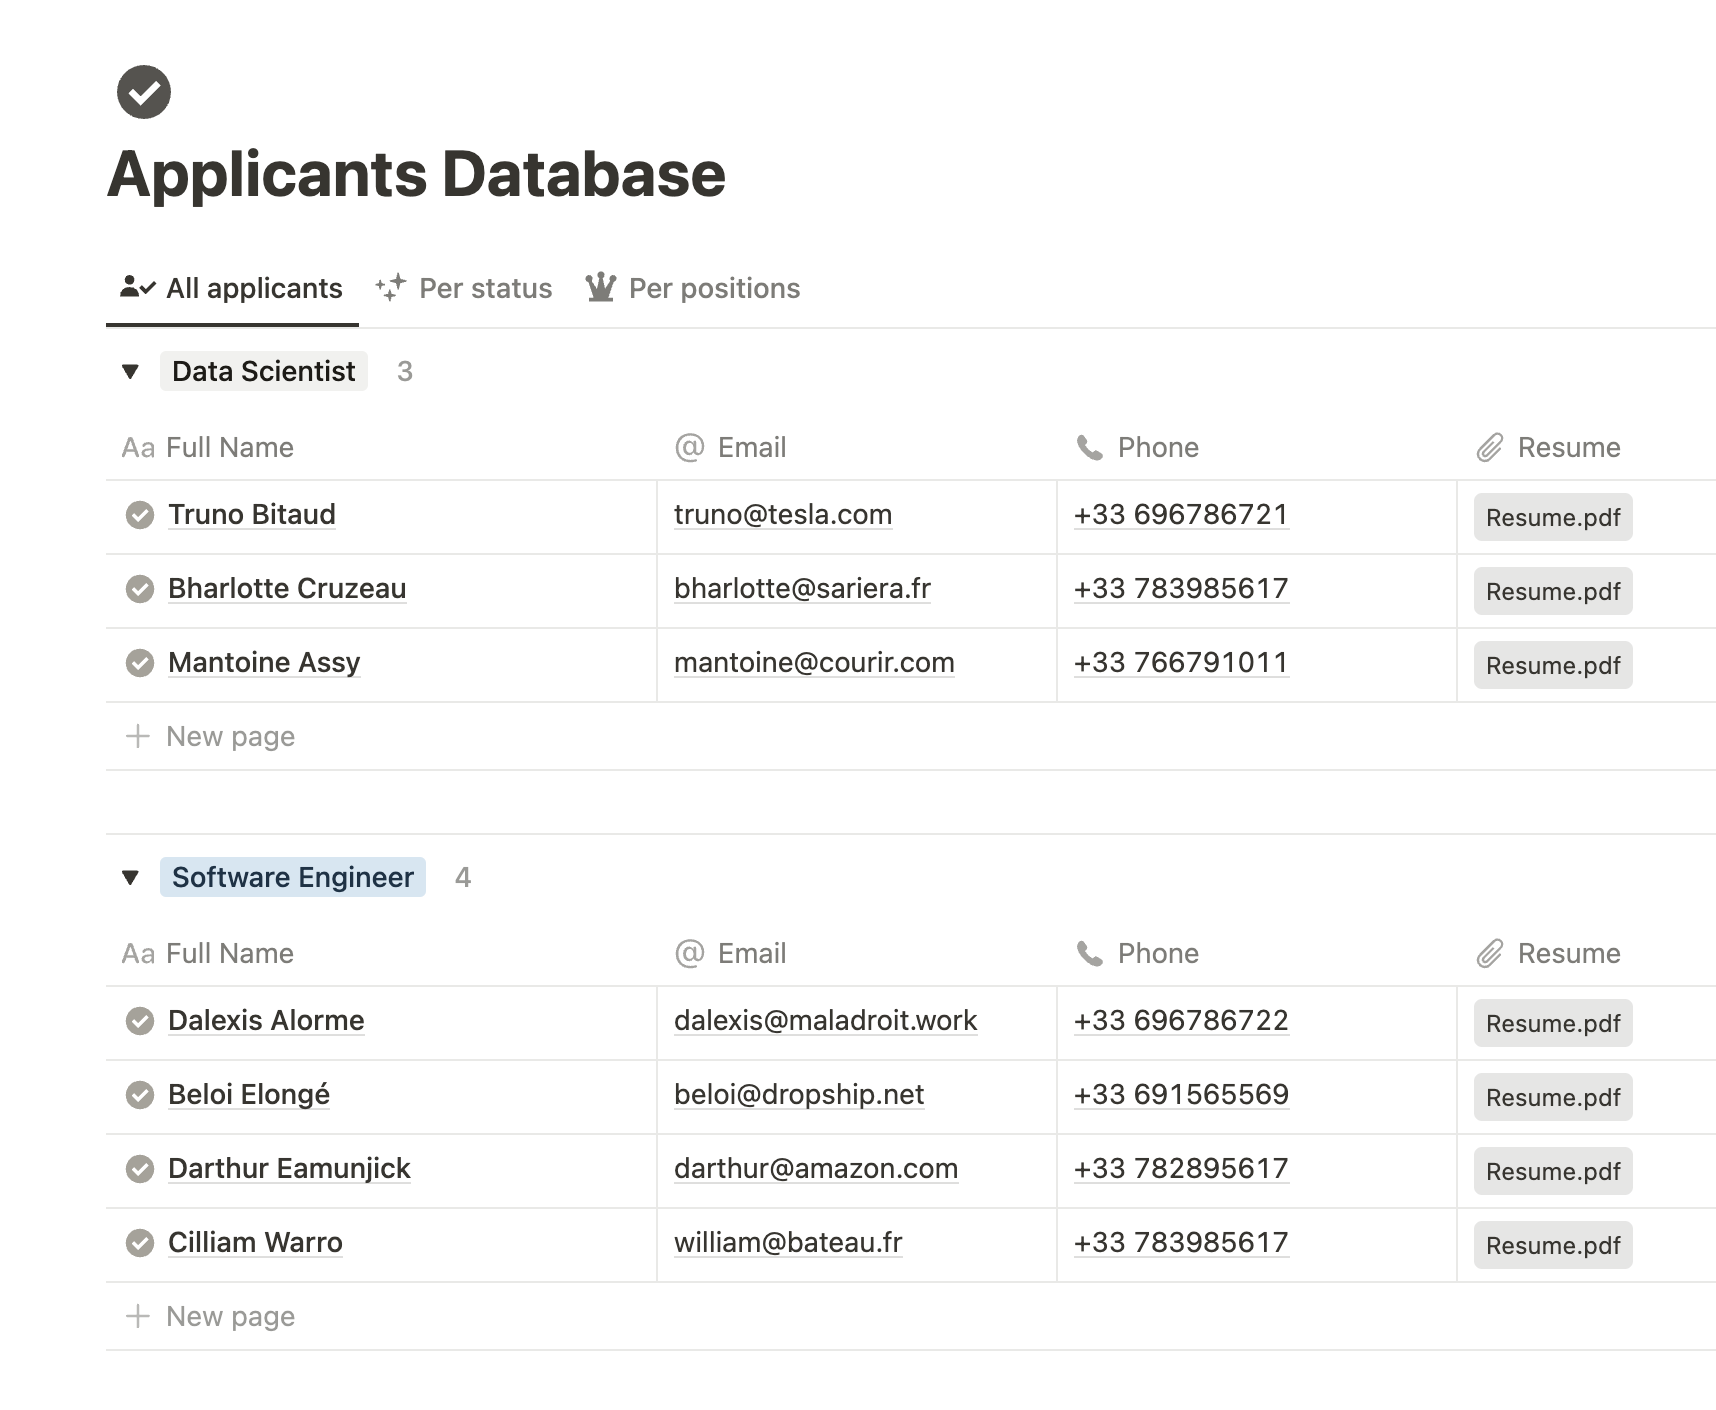Click the phone icon in the Phone column header
1716x1410 pixels.
1089,447
